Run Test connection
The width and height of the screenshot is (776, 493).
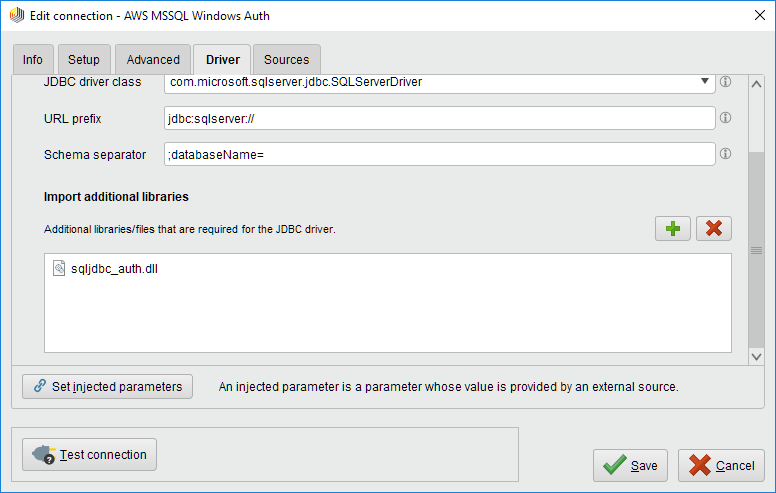tap(90, 454)
